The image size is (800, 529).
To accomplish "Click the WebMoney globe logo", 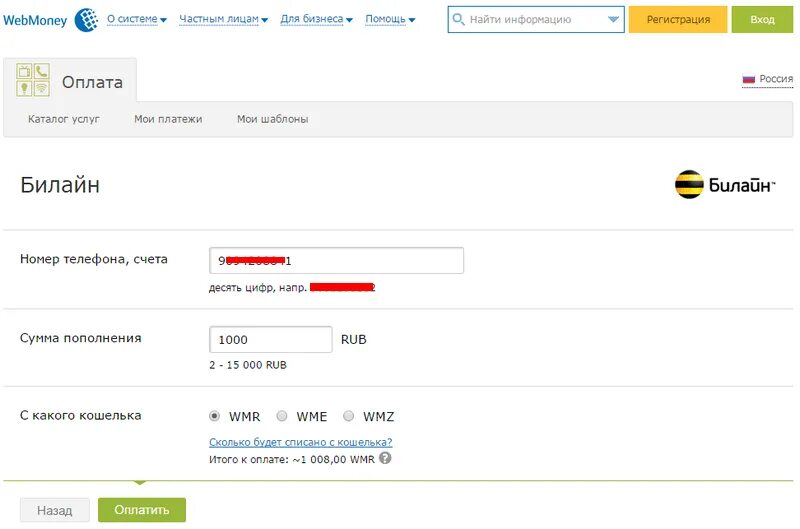I will [x=86, y=19].
